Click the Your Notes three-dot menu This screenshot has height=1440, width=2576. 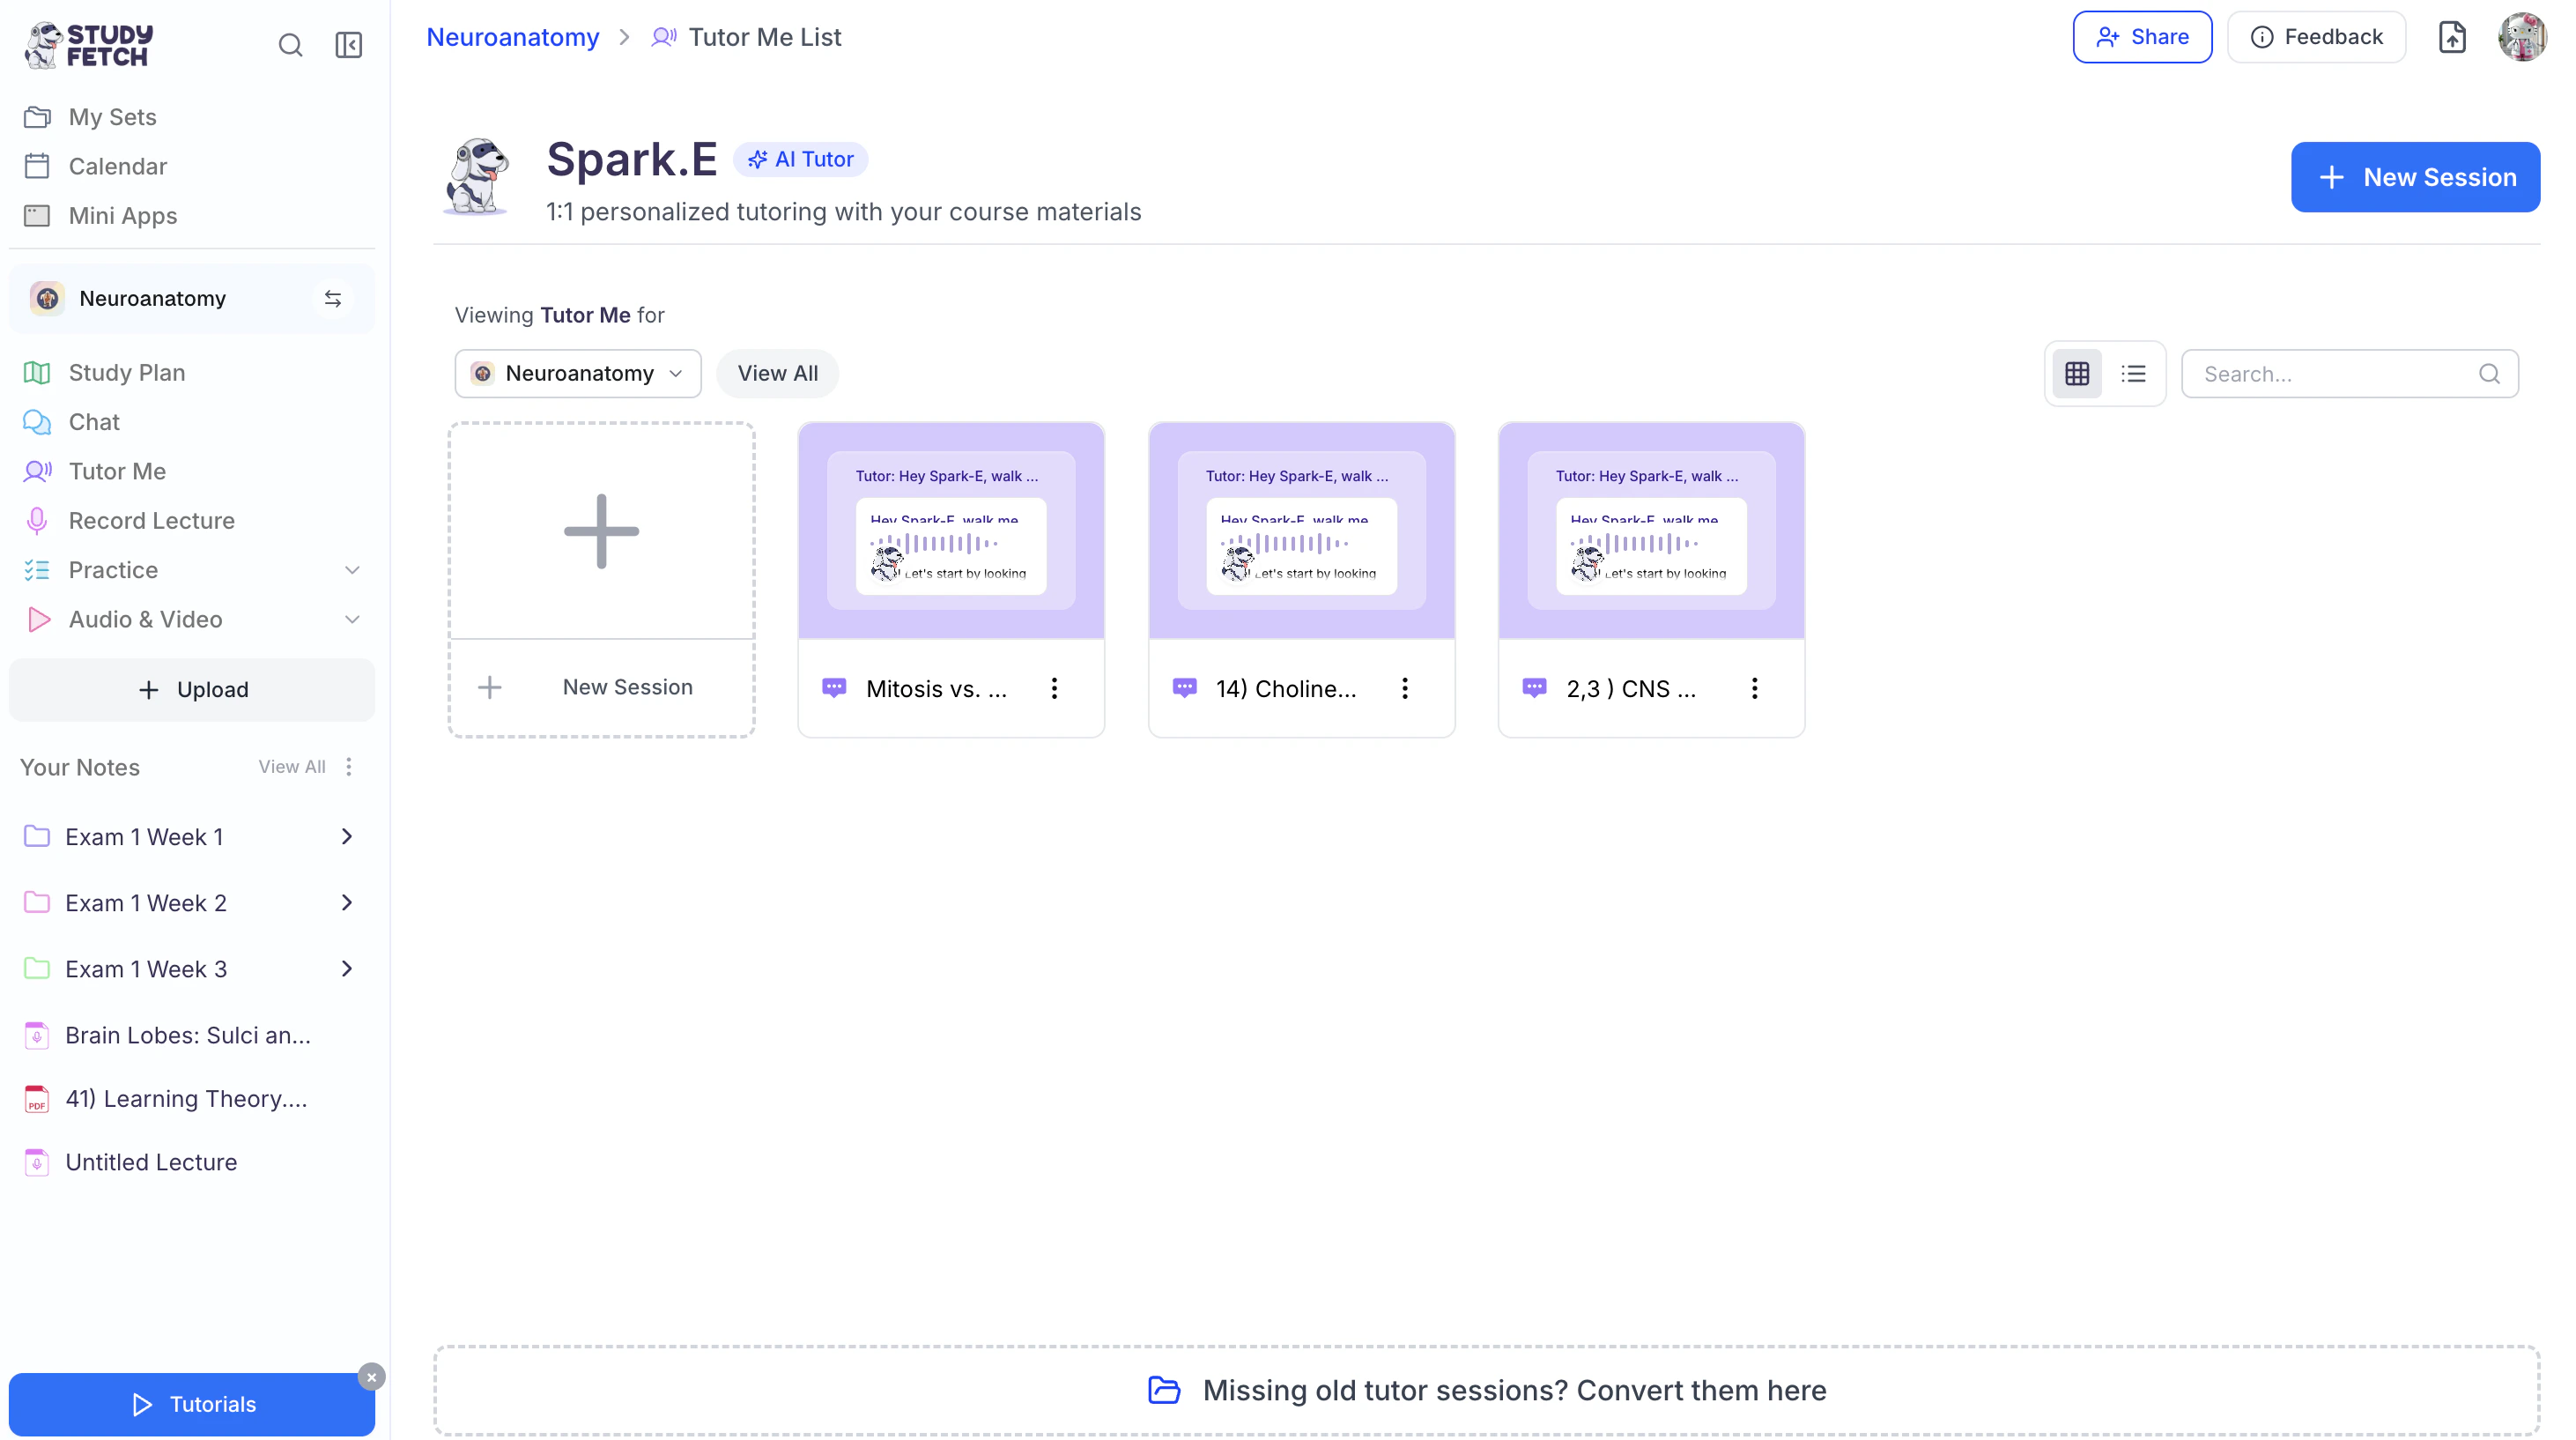(x=349, y=767)
